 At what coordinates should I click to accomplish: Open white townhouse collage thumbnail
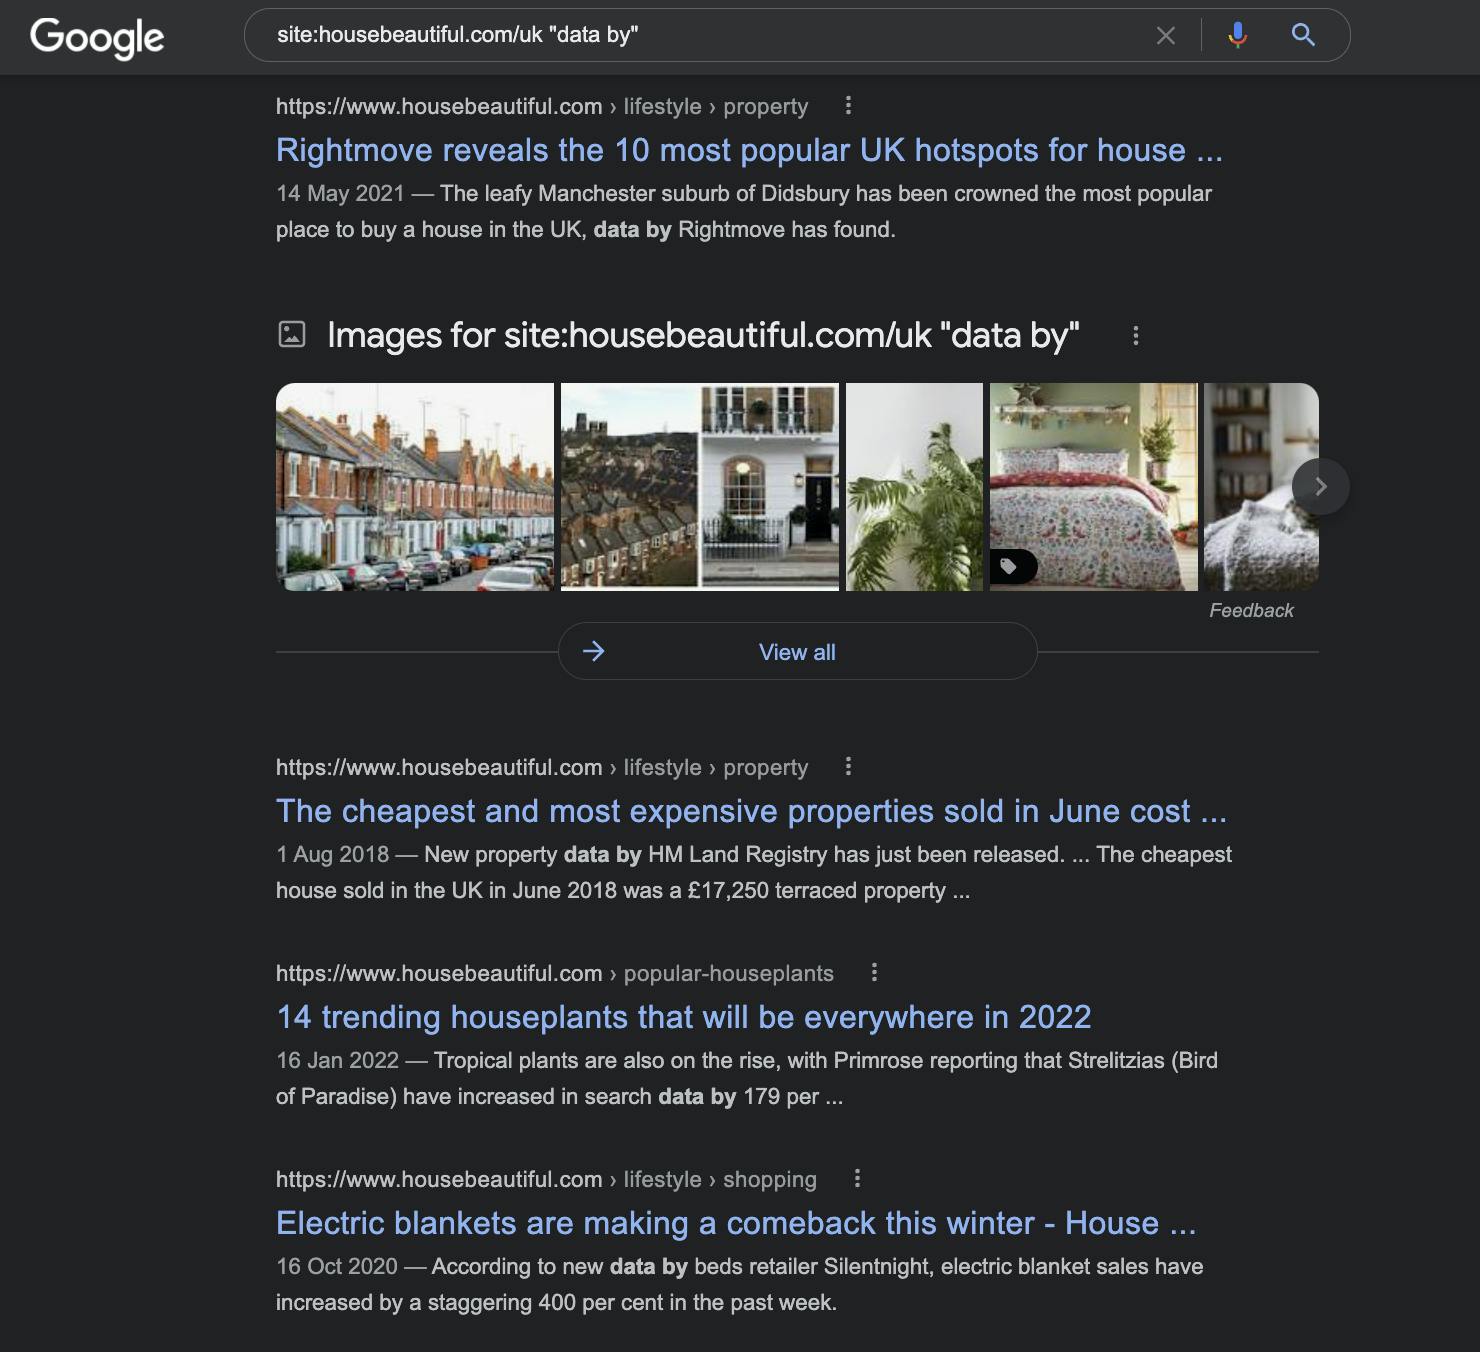(x=700, y=487)
